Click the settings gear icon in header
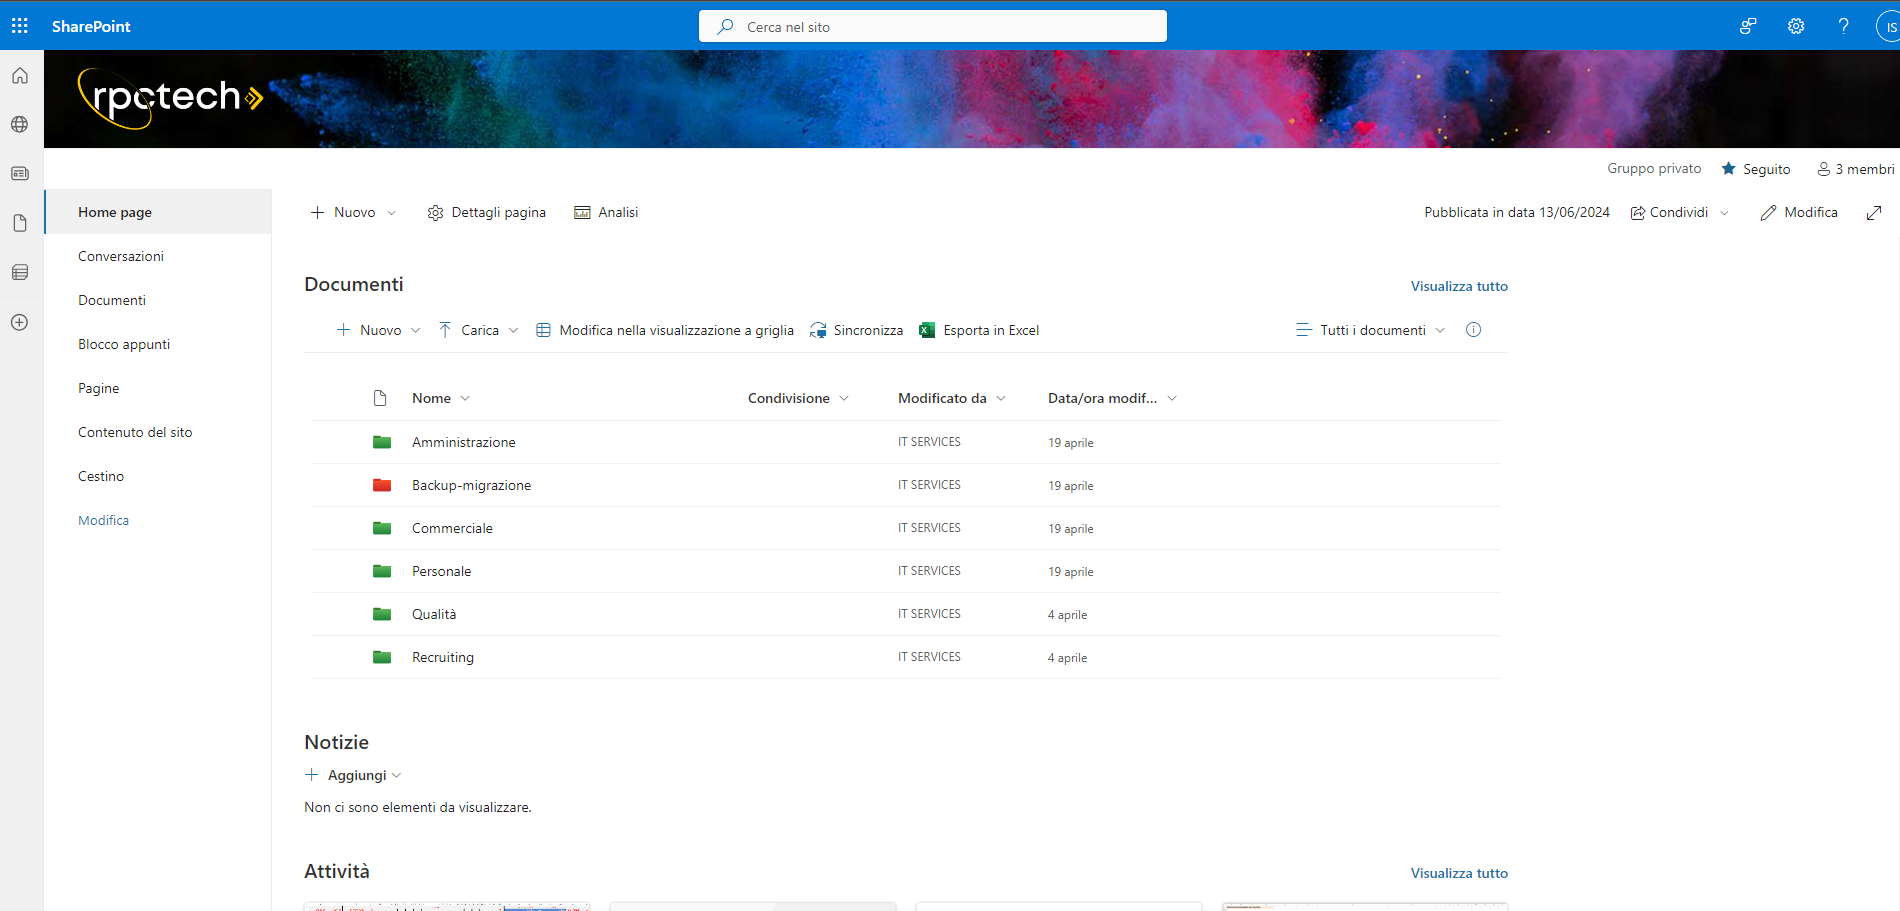The image size is (1900, 911). 1796,27
